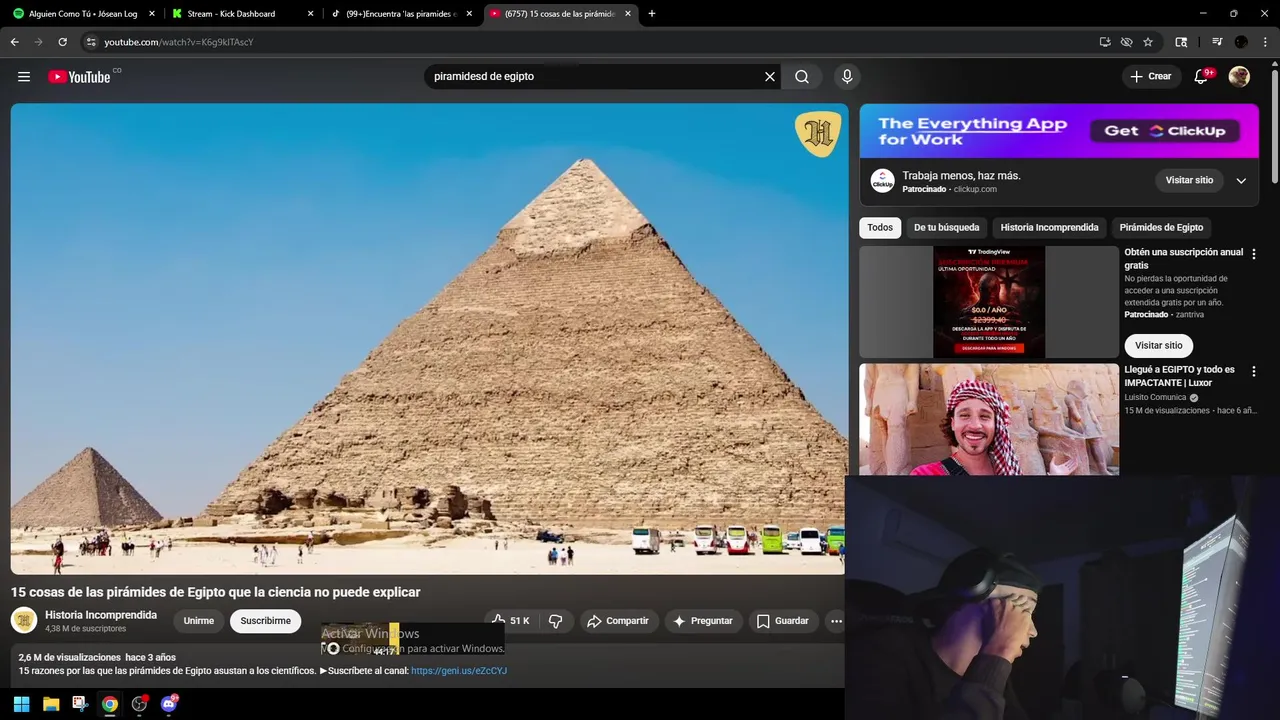
Task: Open the Luisito Comunica channel name
Action: tap(1155, 397)
